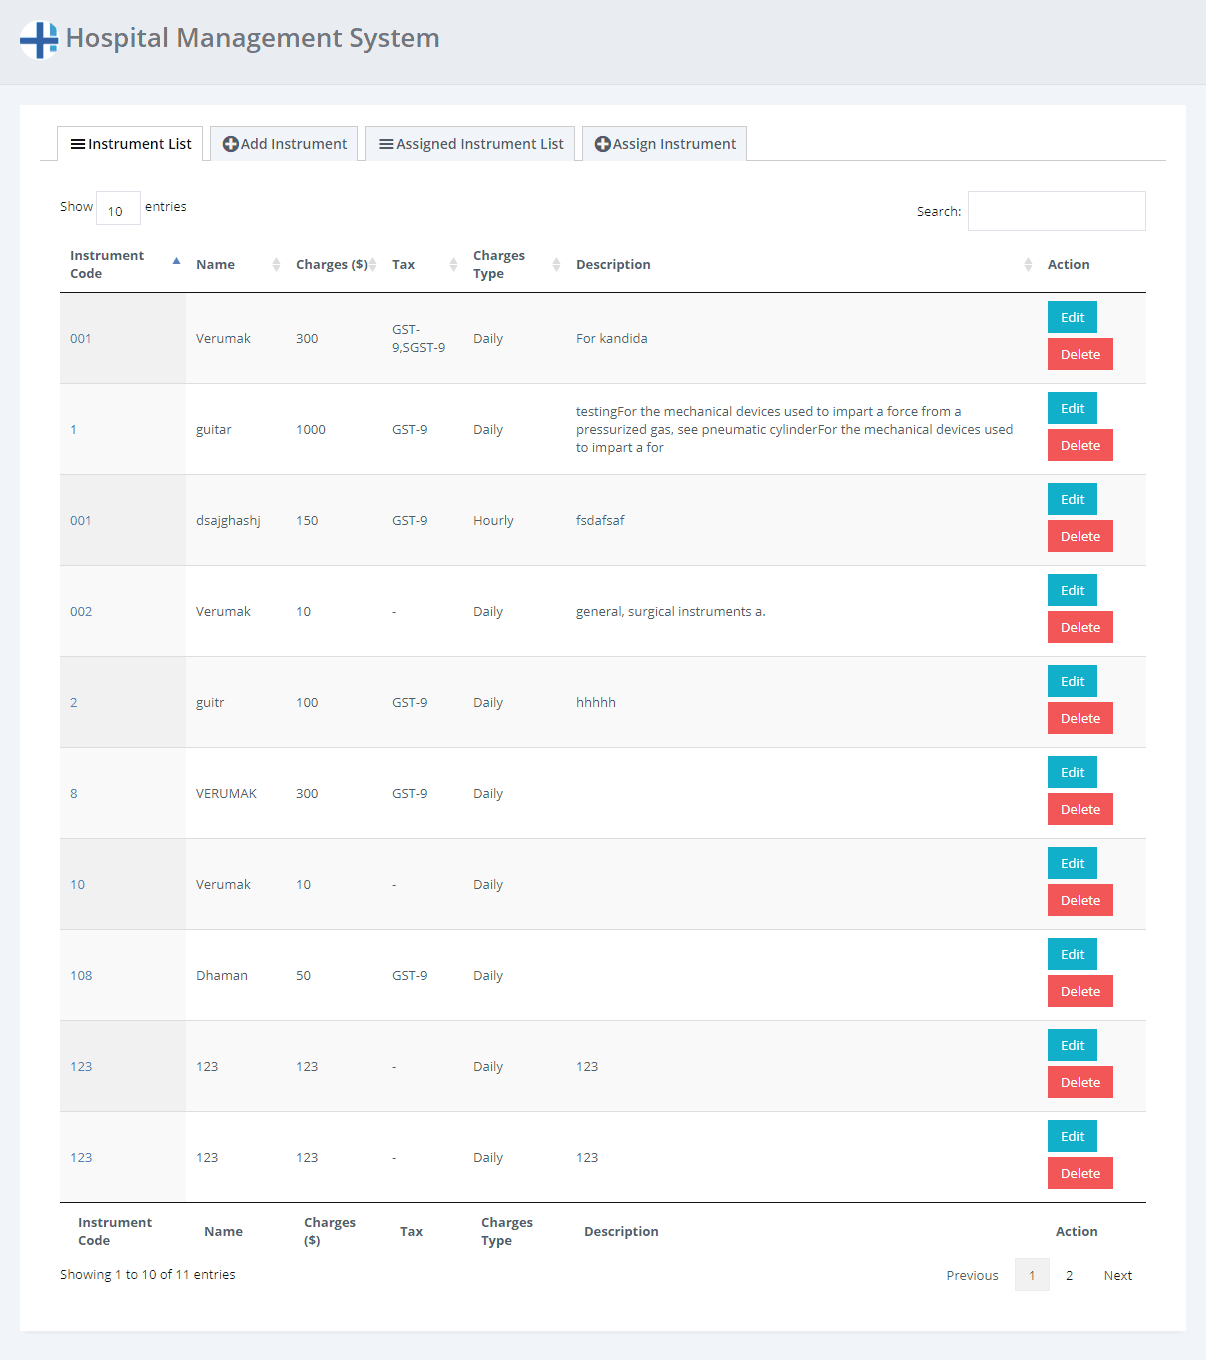
Task: Go to page 2 of results
Action: pyautogui.click(x=1069, y=1275)
